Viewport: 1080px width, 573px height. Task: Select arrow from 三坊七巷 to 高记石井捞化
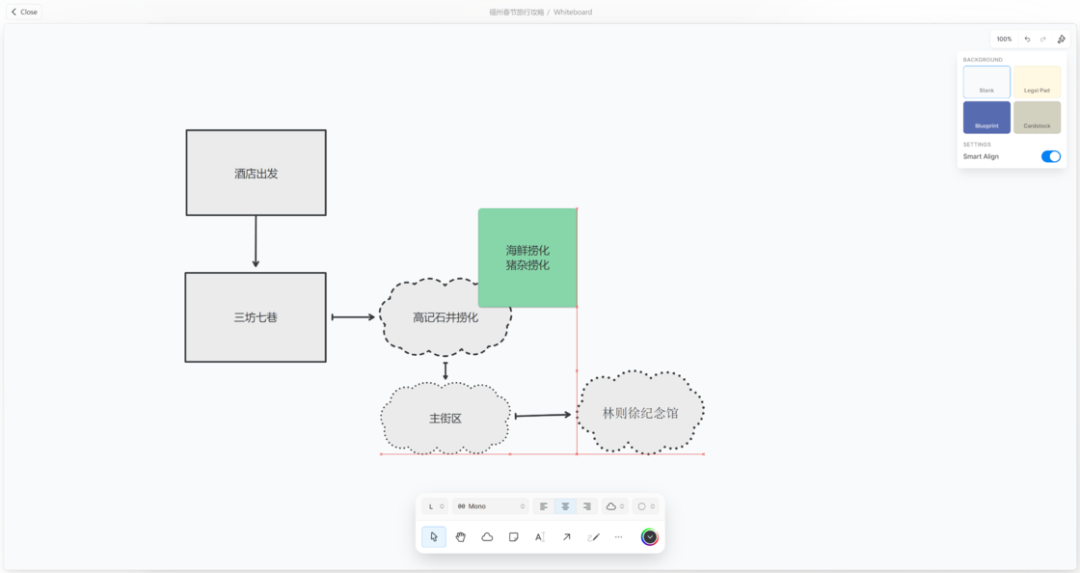pyautogui.click(x=353, y=317)
